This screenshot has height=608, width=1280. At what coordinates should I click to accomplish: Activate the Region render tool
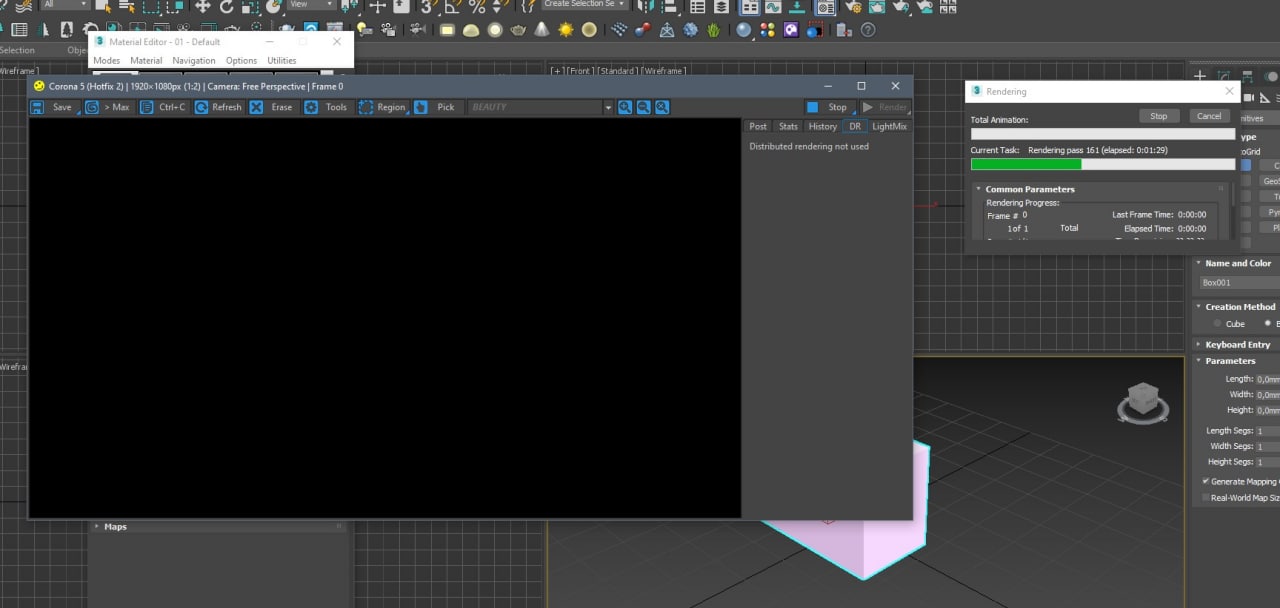(x=382, y=107)
